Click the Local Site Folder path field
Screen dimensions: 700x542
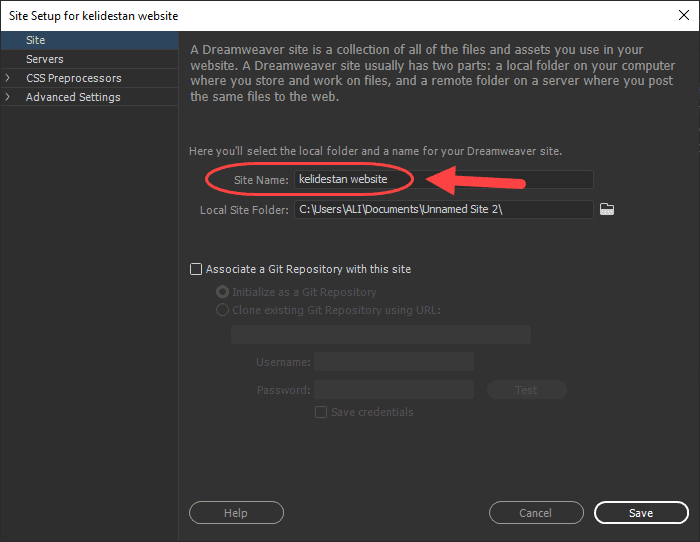click(444, 209)
